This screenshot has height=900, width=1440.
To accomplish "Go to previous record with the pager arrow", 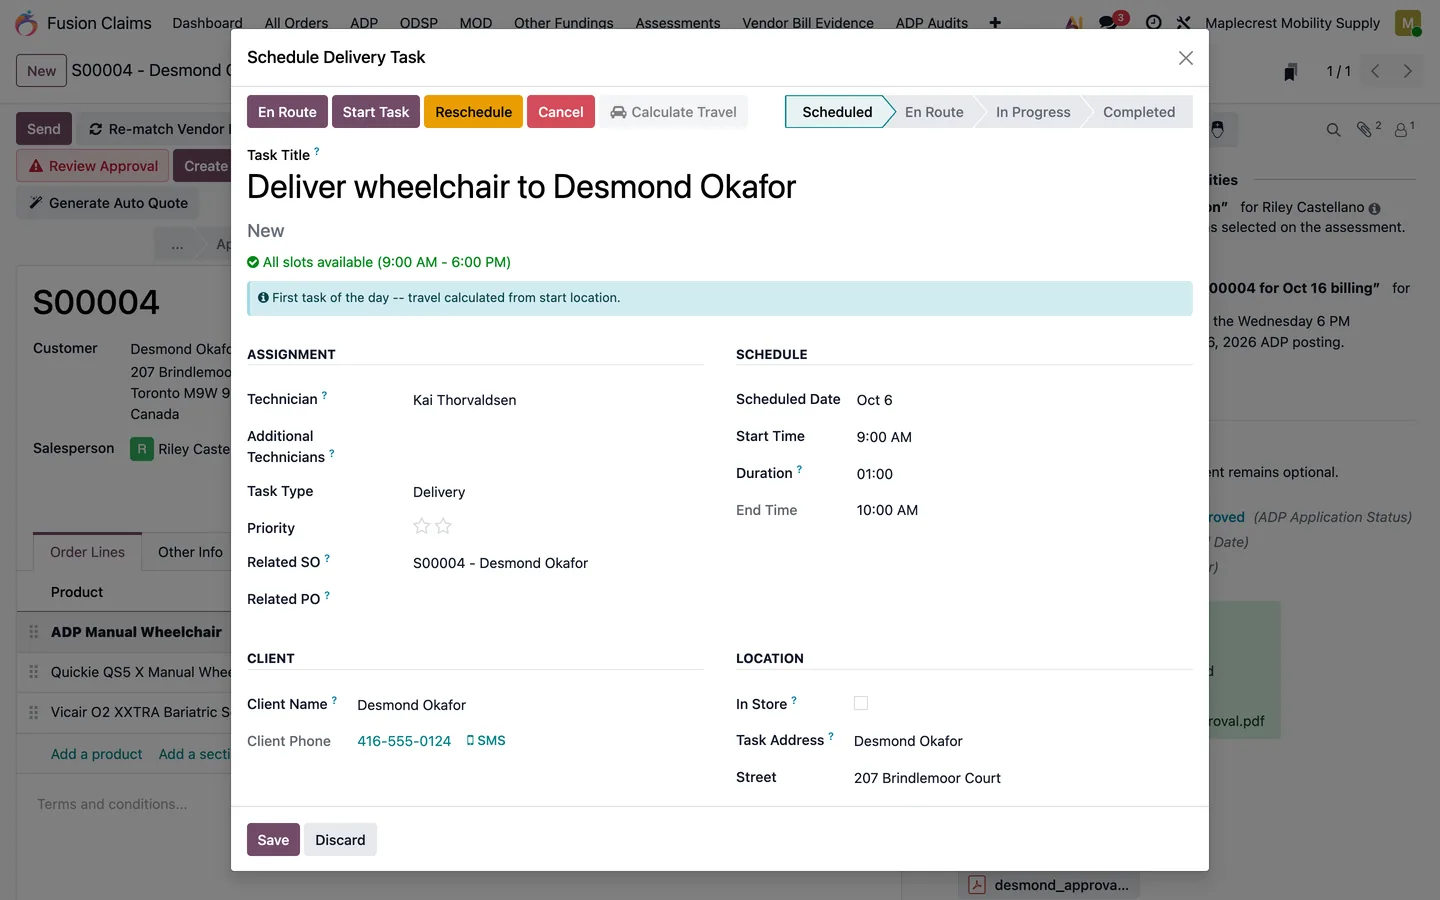I will click(1375, 71).
